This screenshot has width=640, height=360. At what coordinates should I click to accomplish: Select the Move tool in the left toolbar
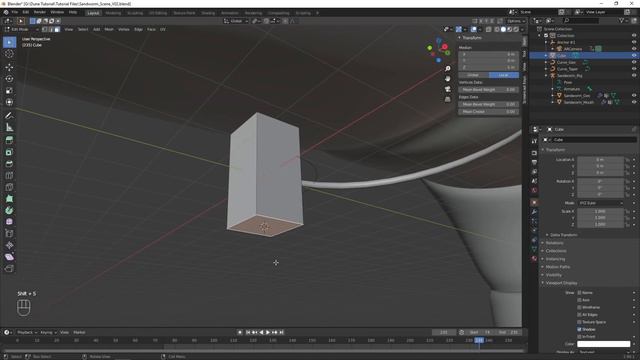point(9,67)
